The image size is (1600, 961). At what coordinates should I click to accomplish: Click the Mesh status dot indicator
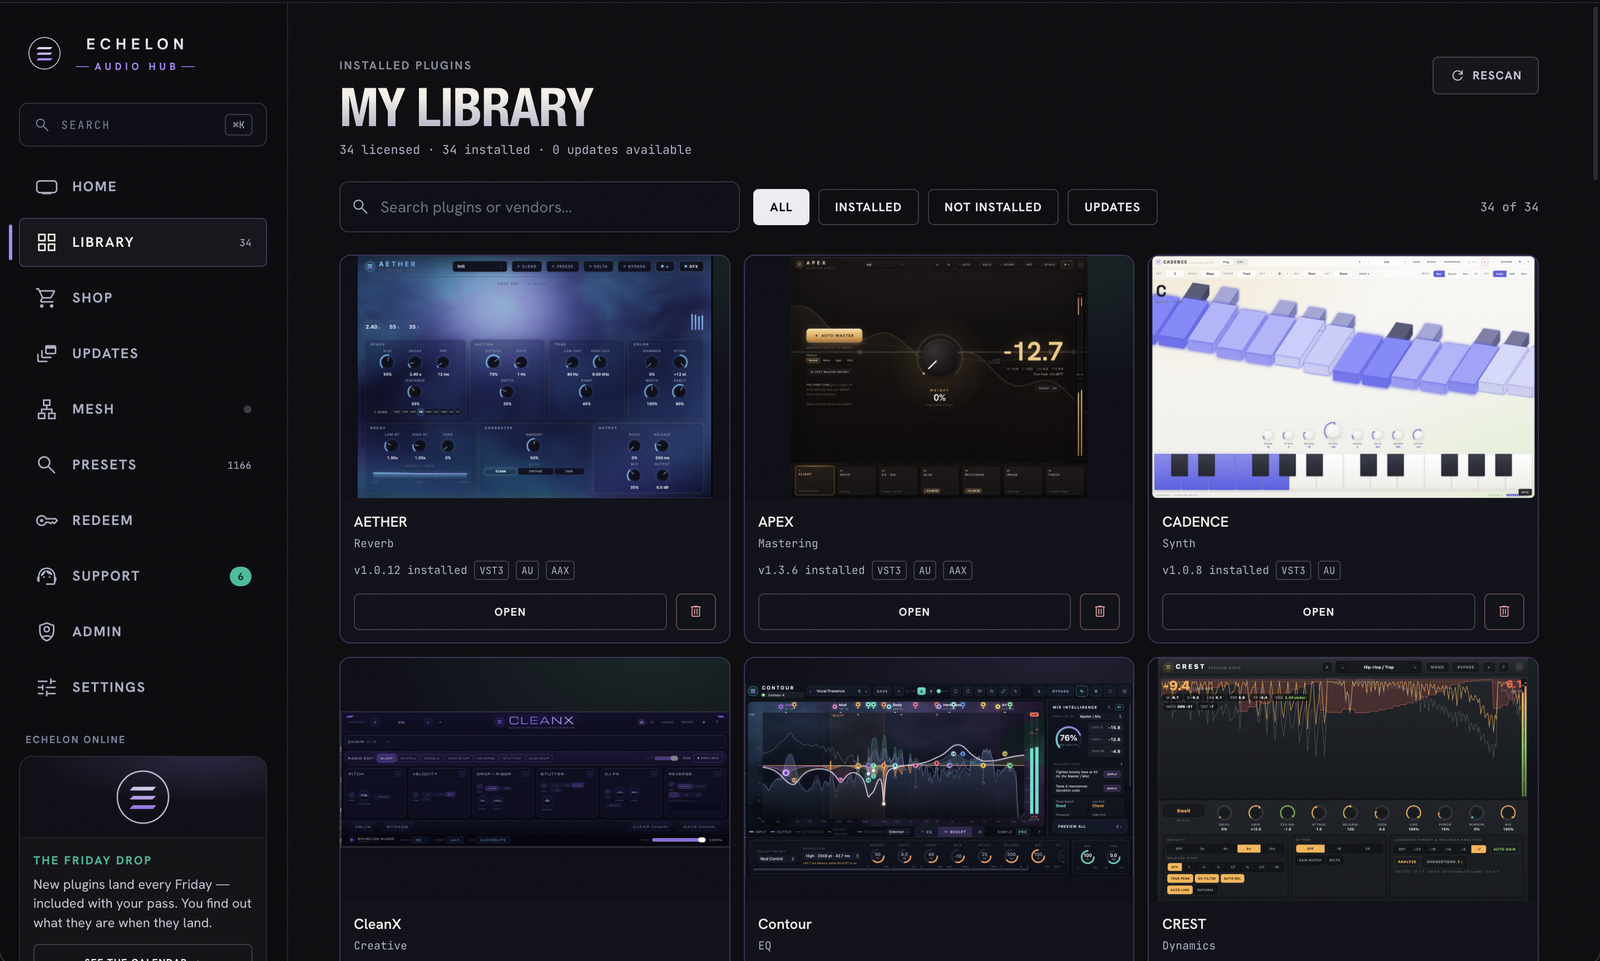247,409
